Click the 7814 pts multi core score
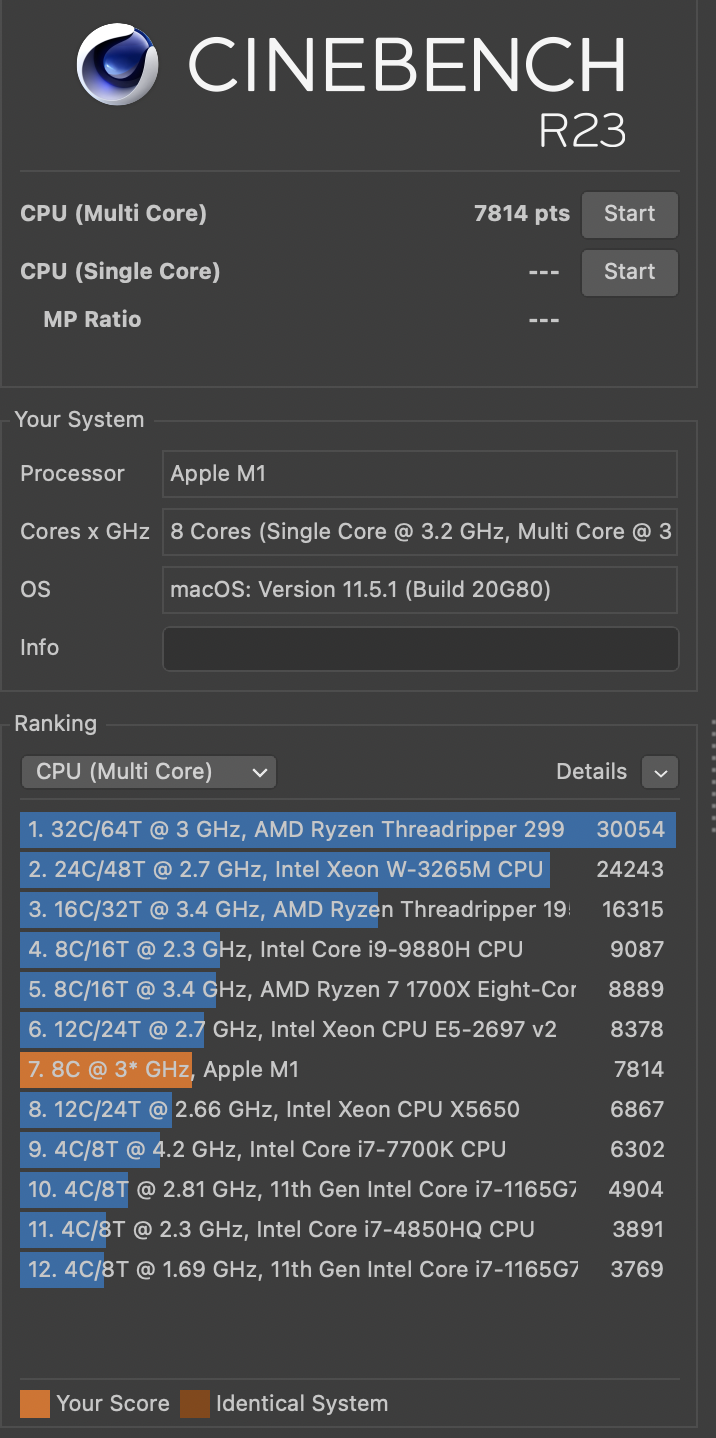Viewport: 716px width, 1438px height. pos(522,214)
